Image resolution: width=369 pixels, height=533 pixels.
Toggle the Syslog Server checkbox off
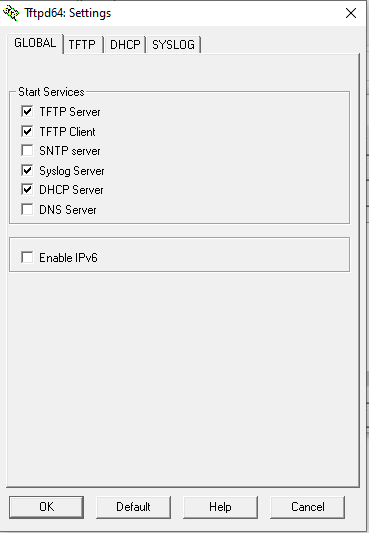click(x=27, y=170)
